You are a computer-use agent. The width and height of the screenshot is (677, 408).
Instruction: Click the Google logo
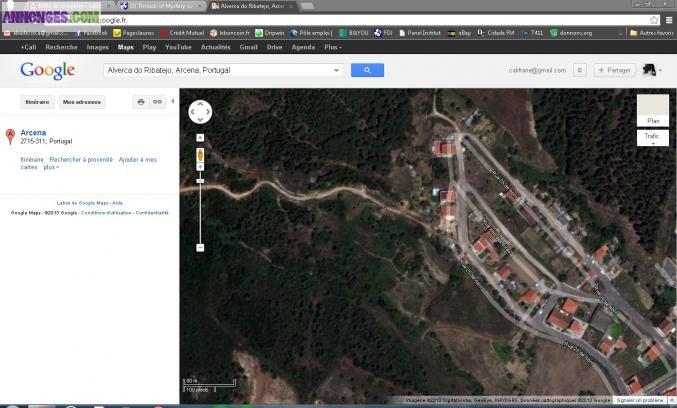pyautogui.click(x=47, y=70)
